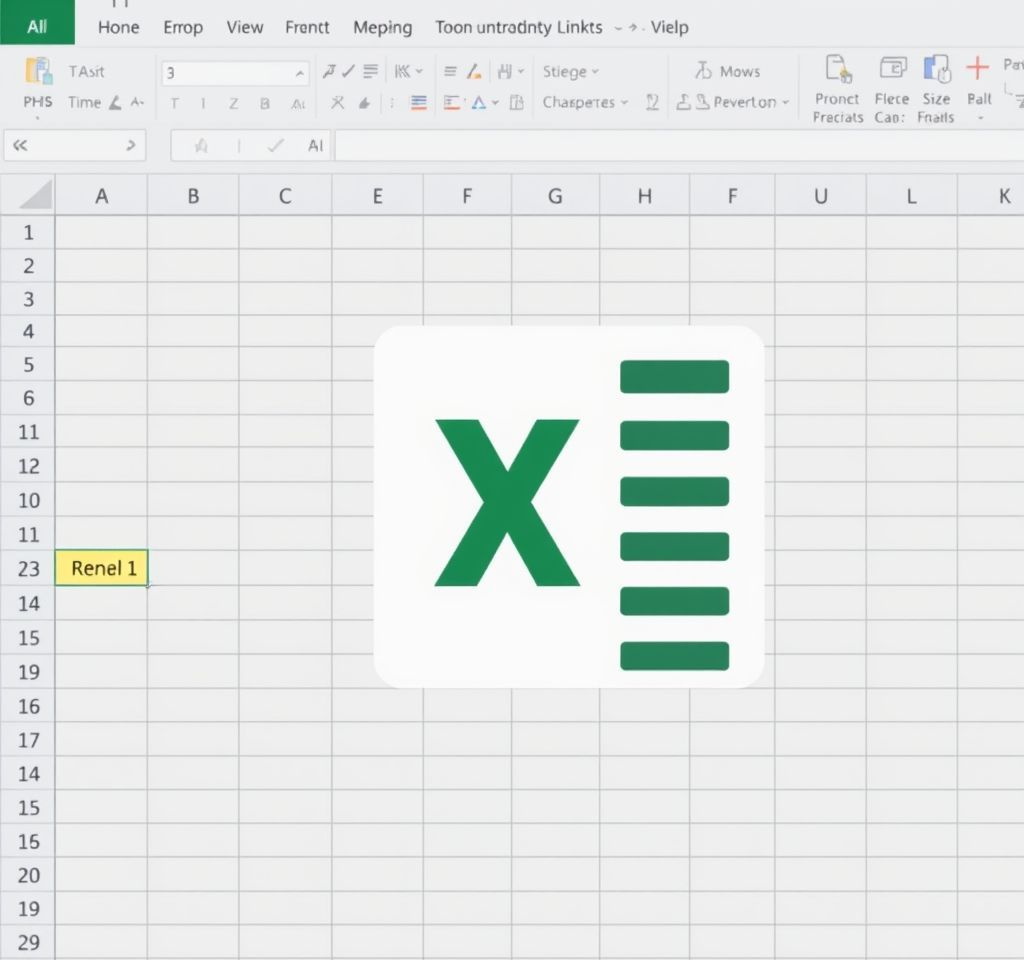Select column B header
Image resolution: width=1024 pixels, height=960 pixels.
193,195
